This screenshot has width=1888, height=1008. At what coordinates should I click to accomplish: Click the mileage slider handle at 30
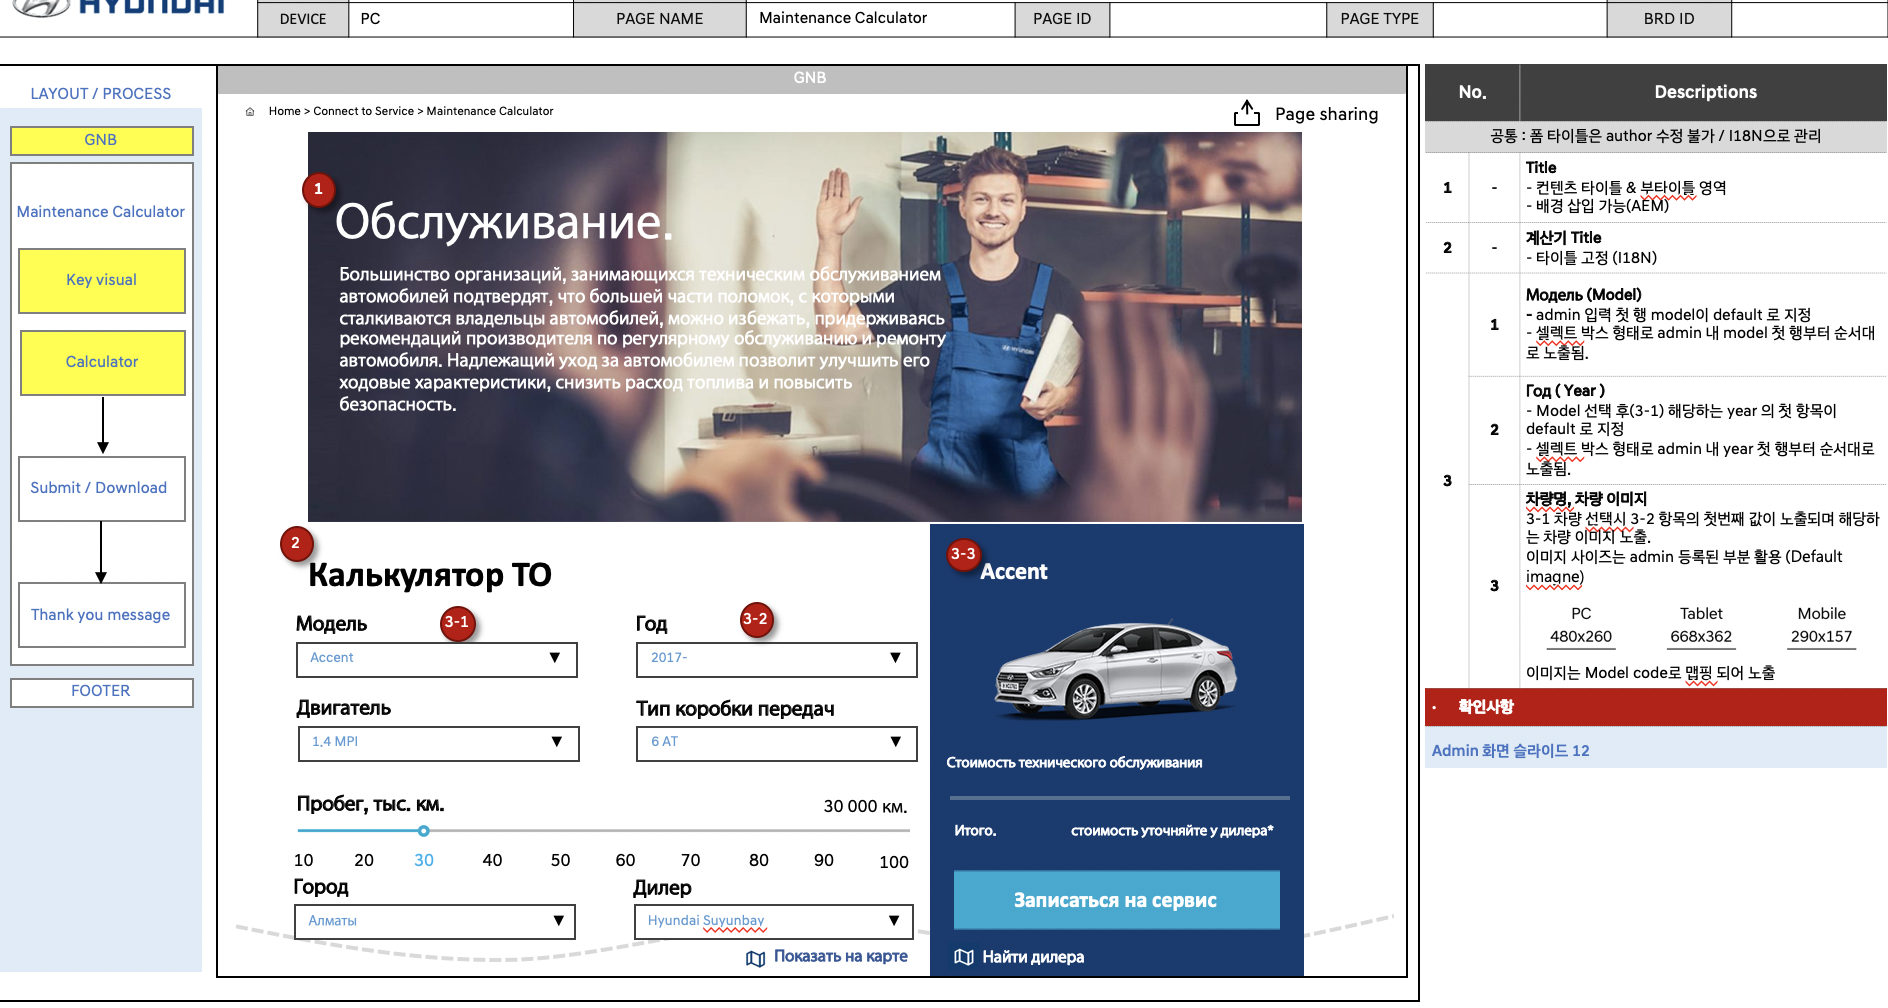[x=424, y=831]
